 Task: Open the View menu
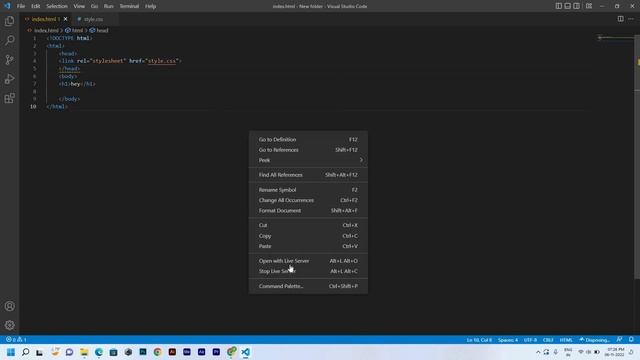point(79,6)
